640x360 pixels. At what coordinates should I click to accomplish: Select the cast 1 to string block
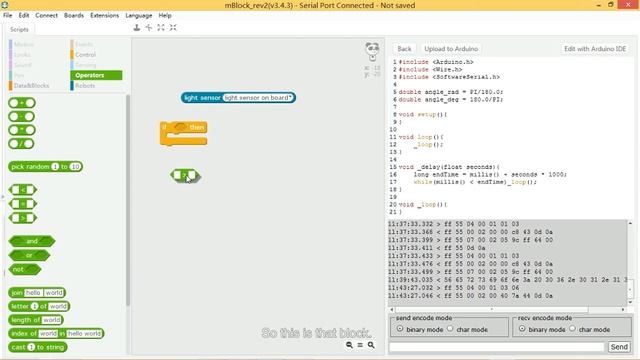coord(38,347)
